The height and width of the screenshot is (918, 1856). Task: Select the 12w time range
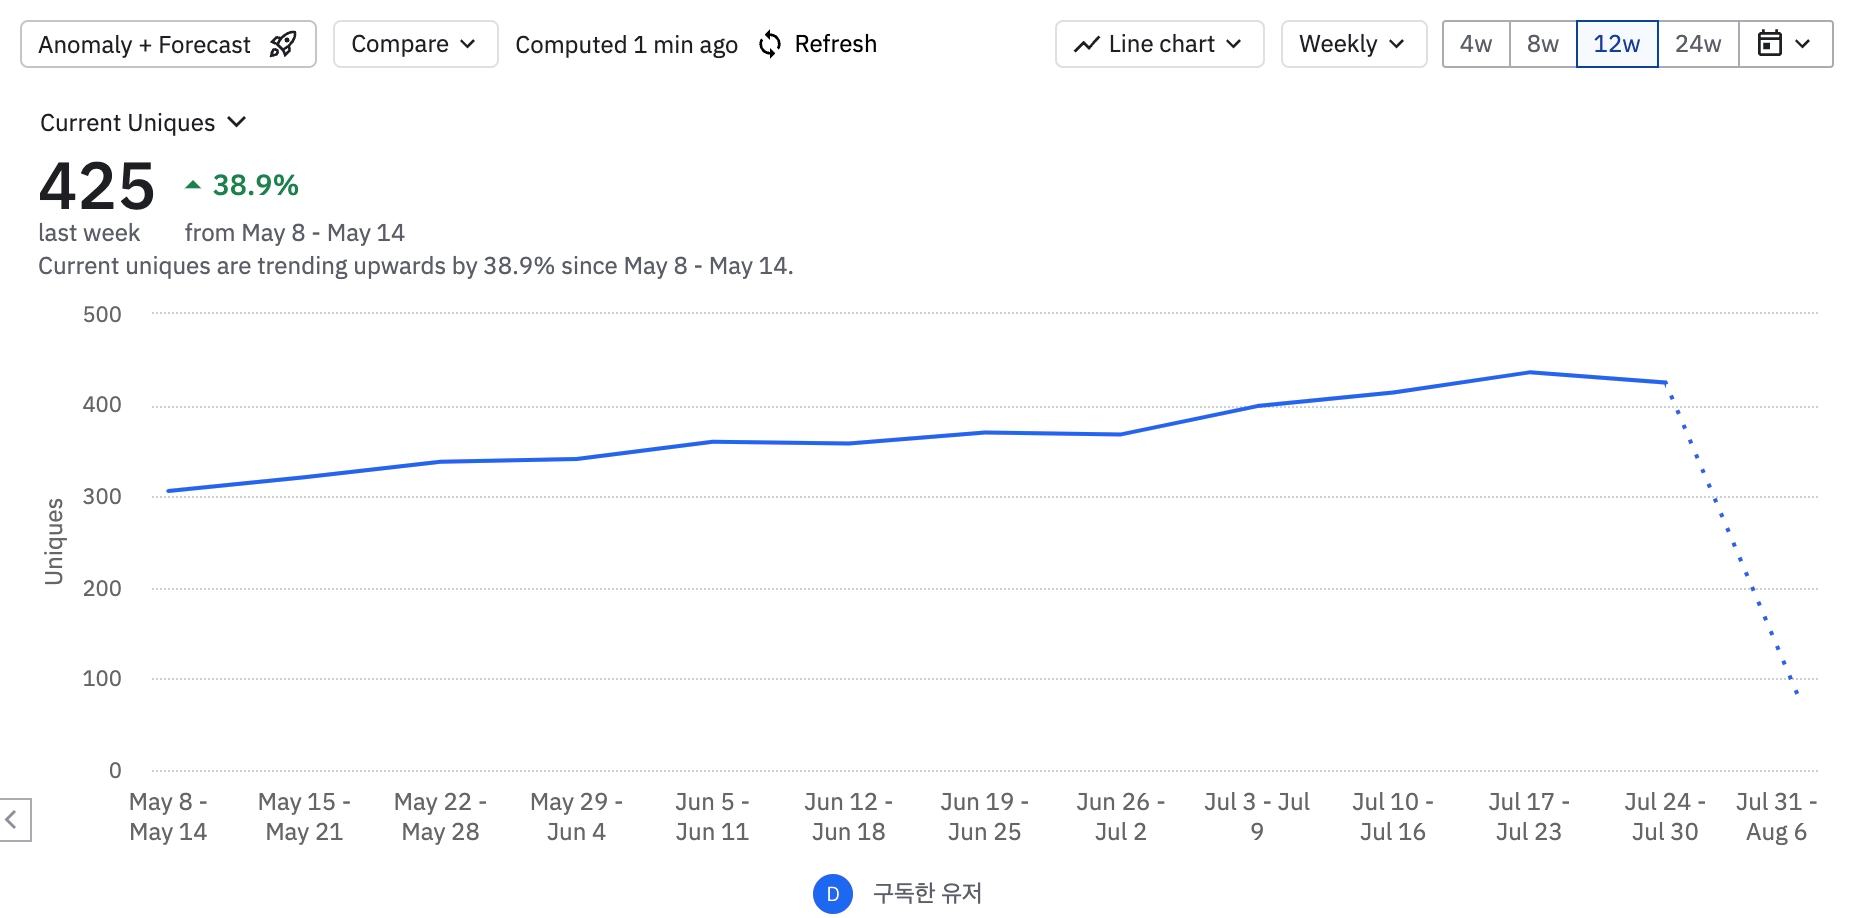[1616, 44]
